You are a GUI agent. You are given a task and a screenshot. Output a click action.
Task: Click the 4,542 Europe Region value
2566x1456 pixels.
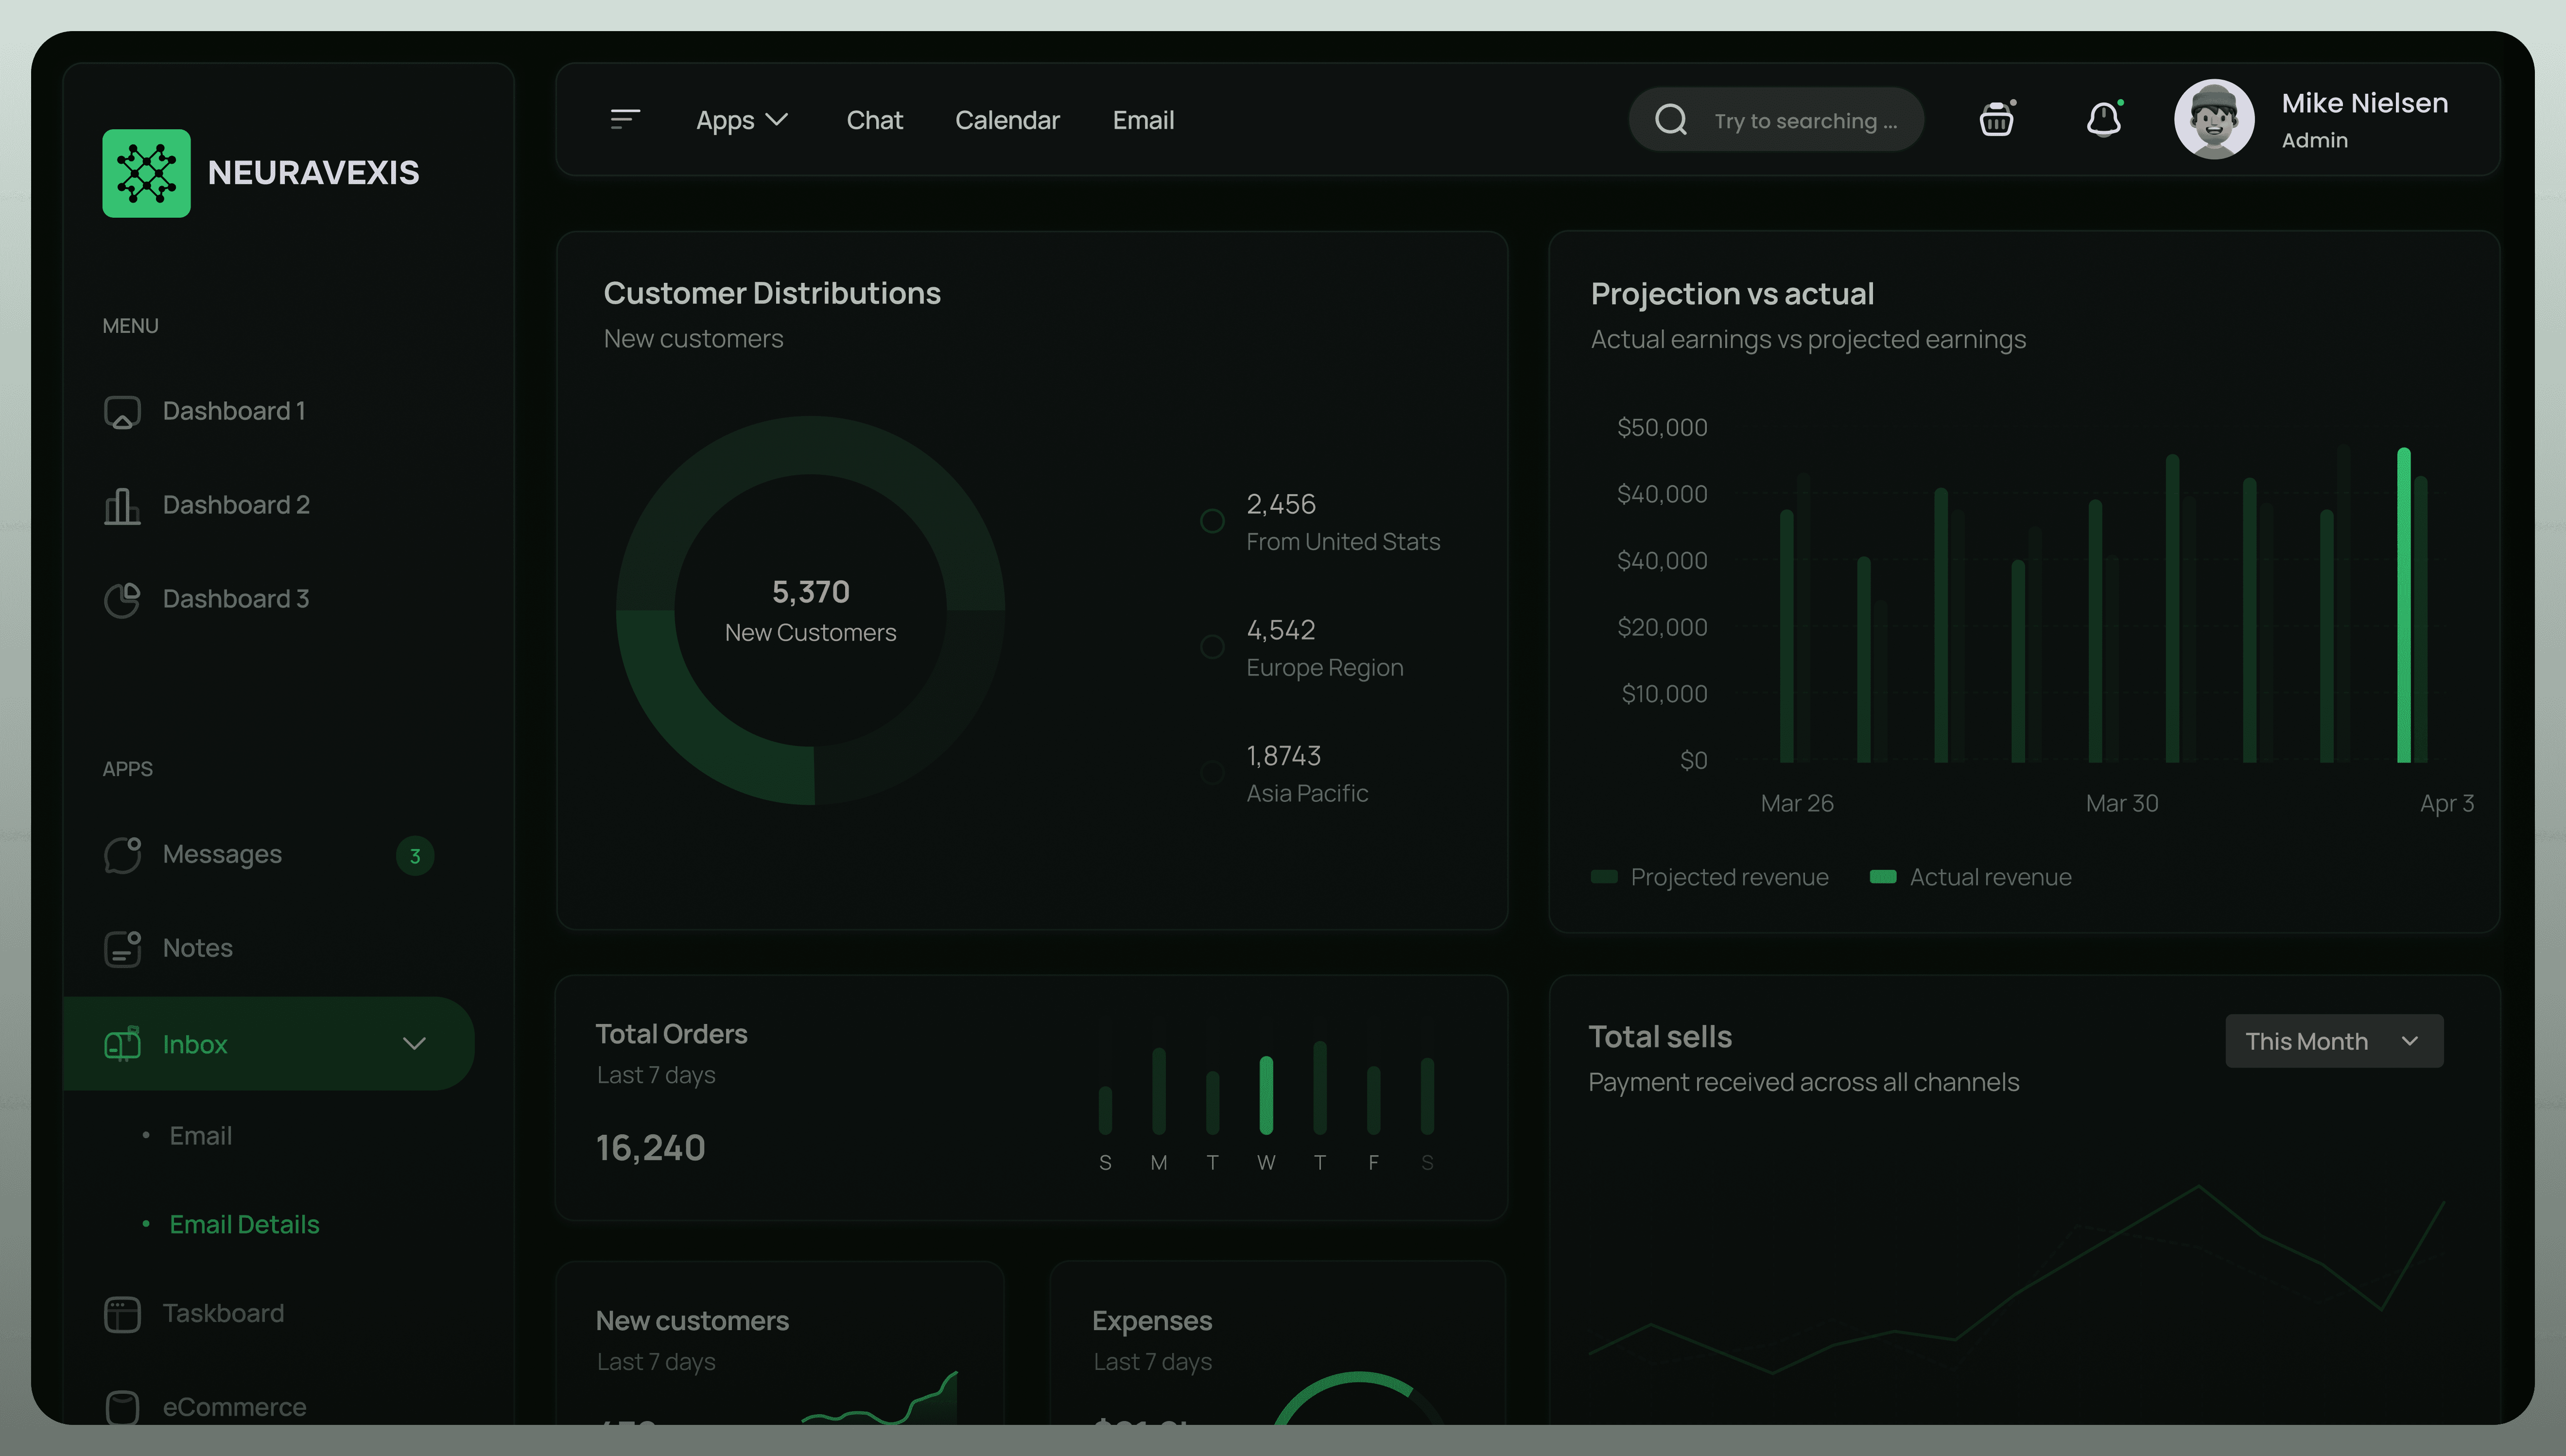coord(1281,630)
